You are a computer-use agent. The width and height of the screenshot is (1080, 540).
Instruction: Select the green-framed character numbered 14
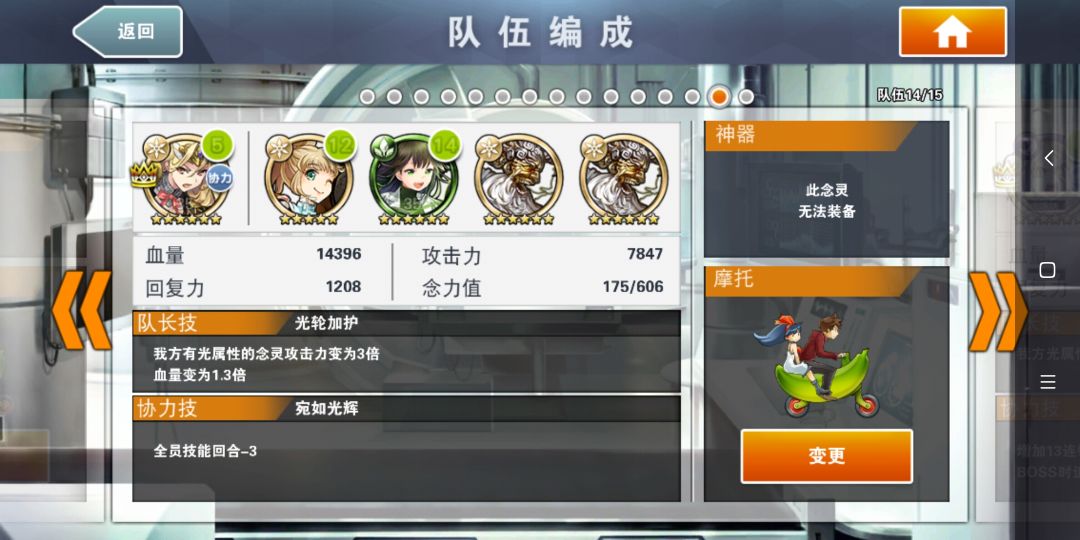(413, 178)
